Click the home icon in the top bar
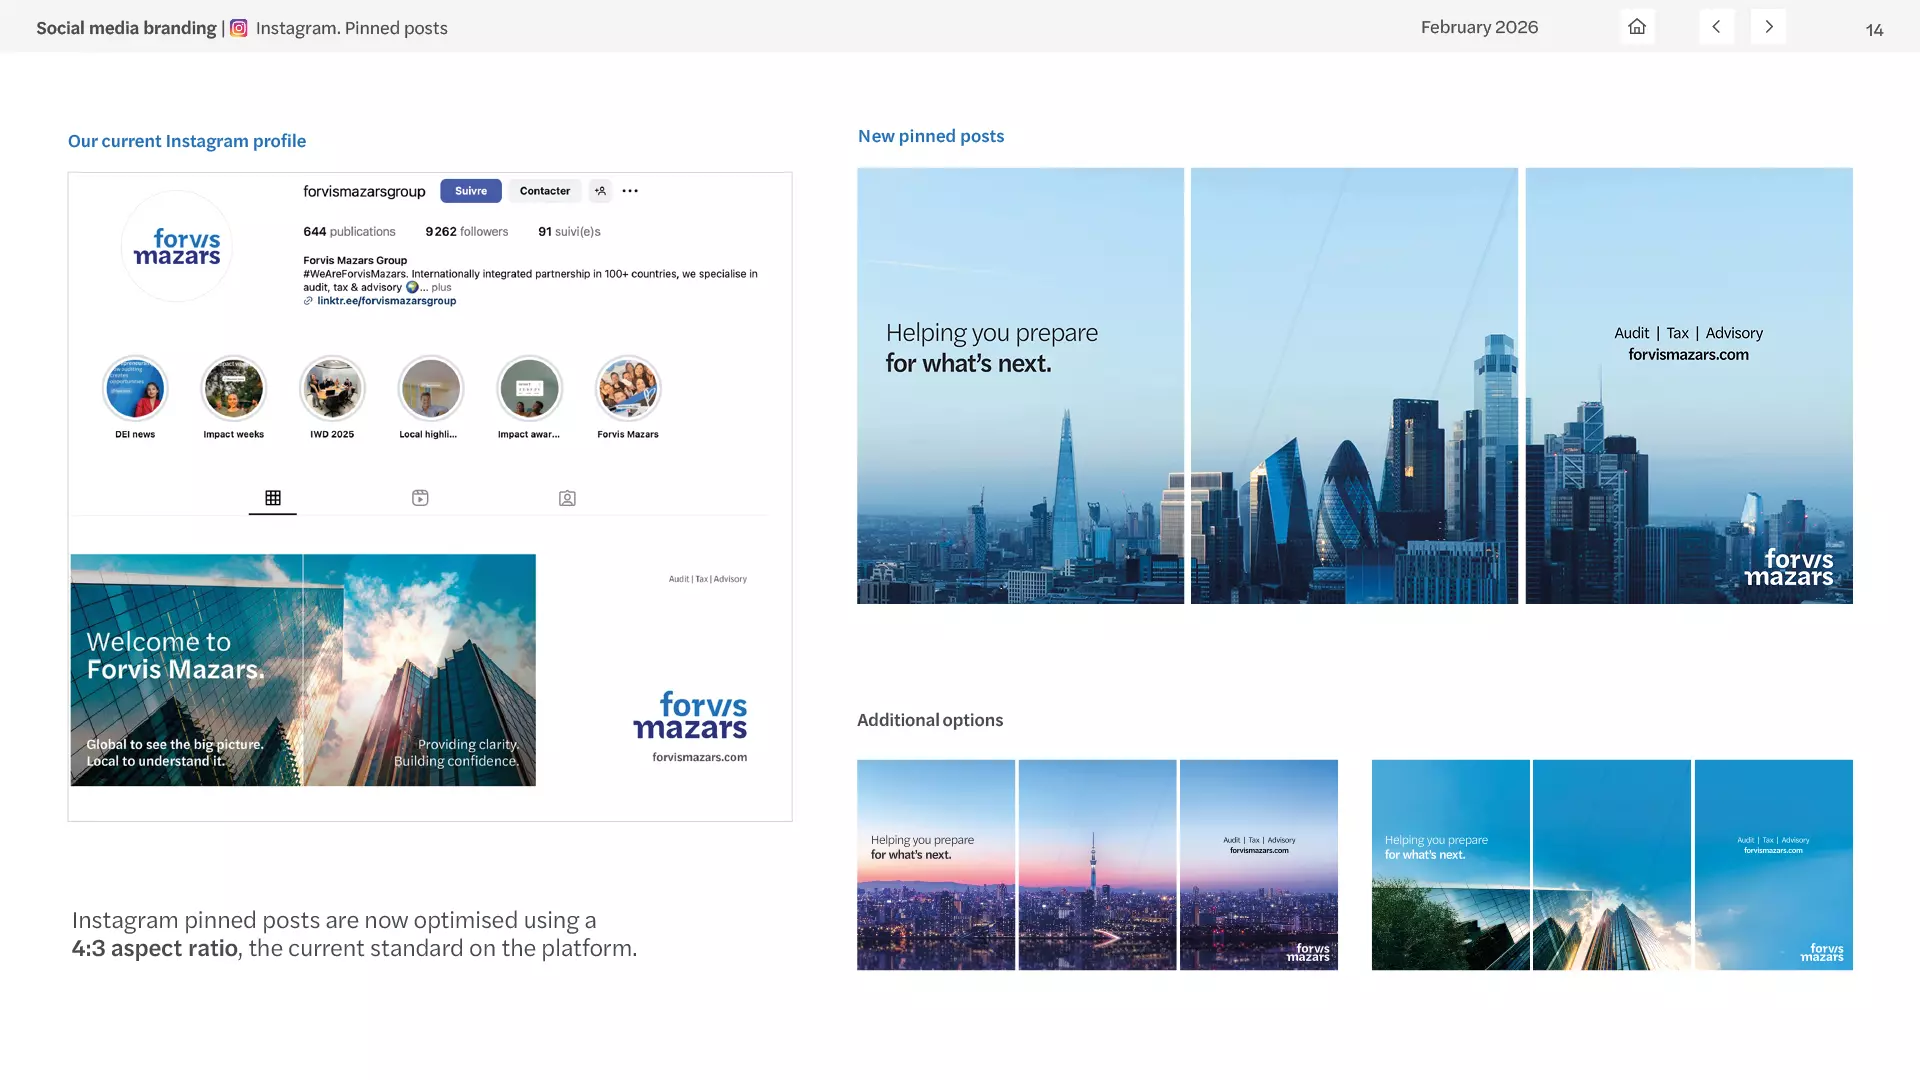Viewport: 1920px width, 1080px height. (x=1636, y=26)
